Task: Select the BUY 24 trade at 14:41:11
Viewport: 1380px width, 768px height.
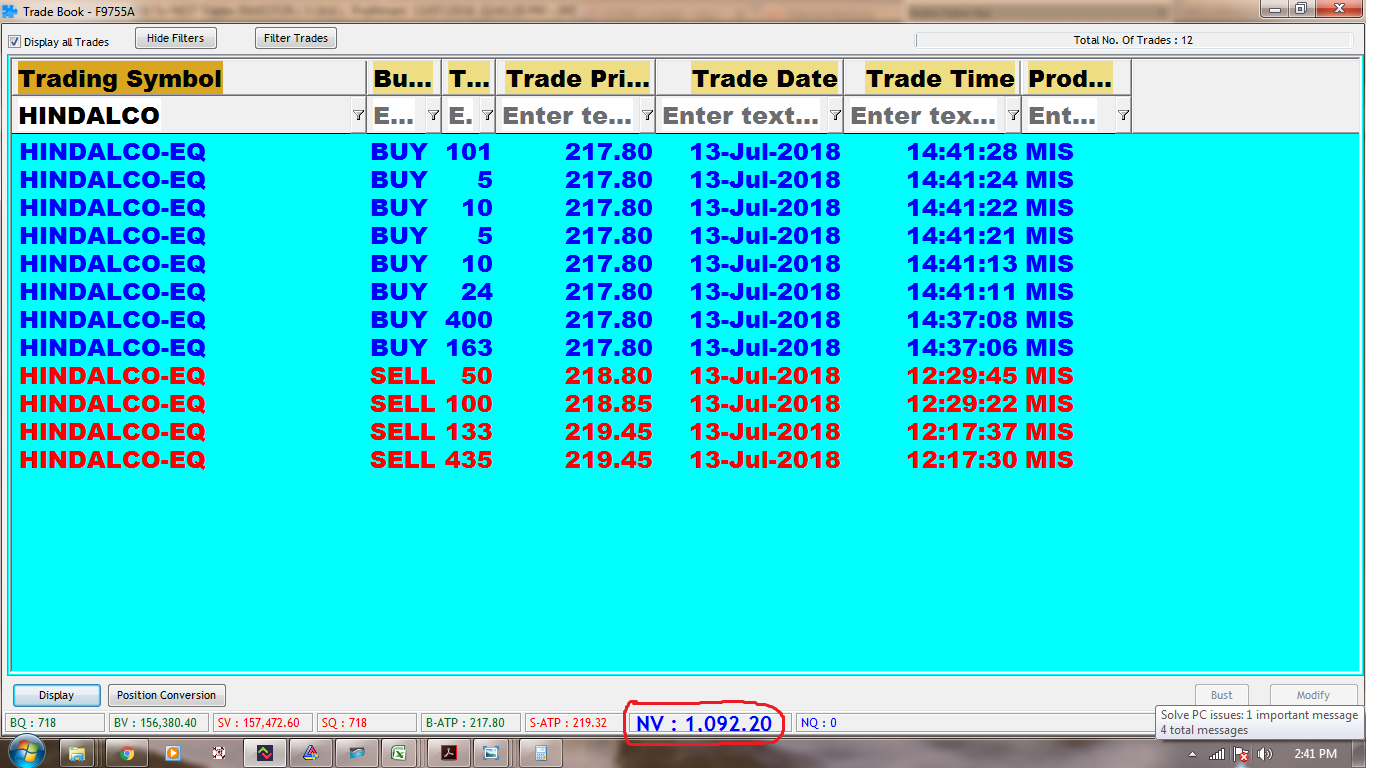Action: point(546,292)
